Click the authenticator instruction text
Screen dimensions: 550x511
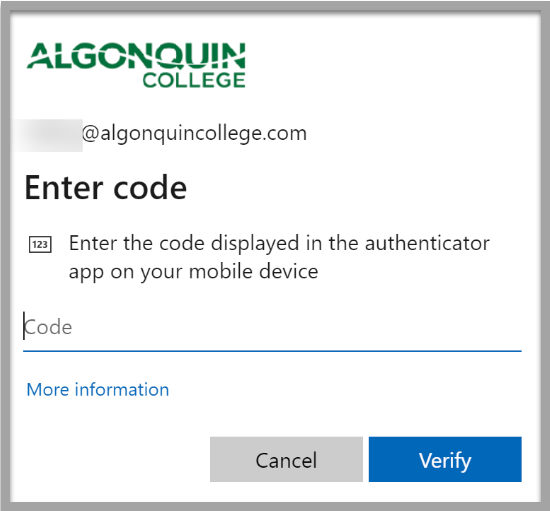coord(279,257)
